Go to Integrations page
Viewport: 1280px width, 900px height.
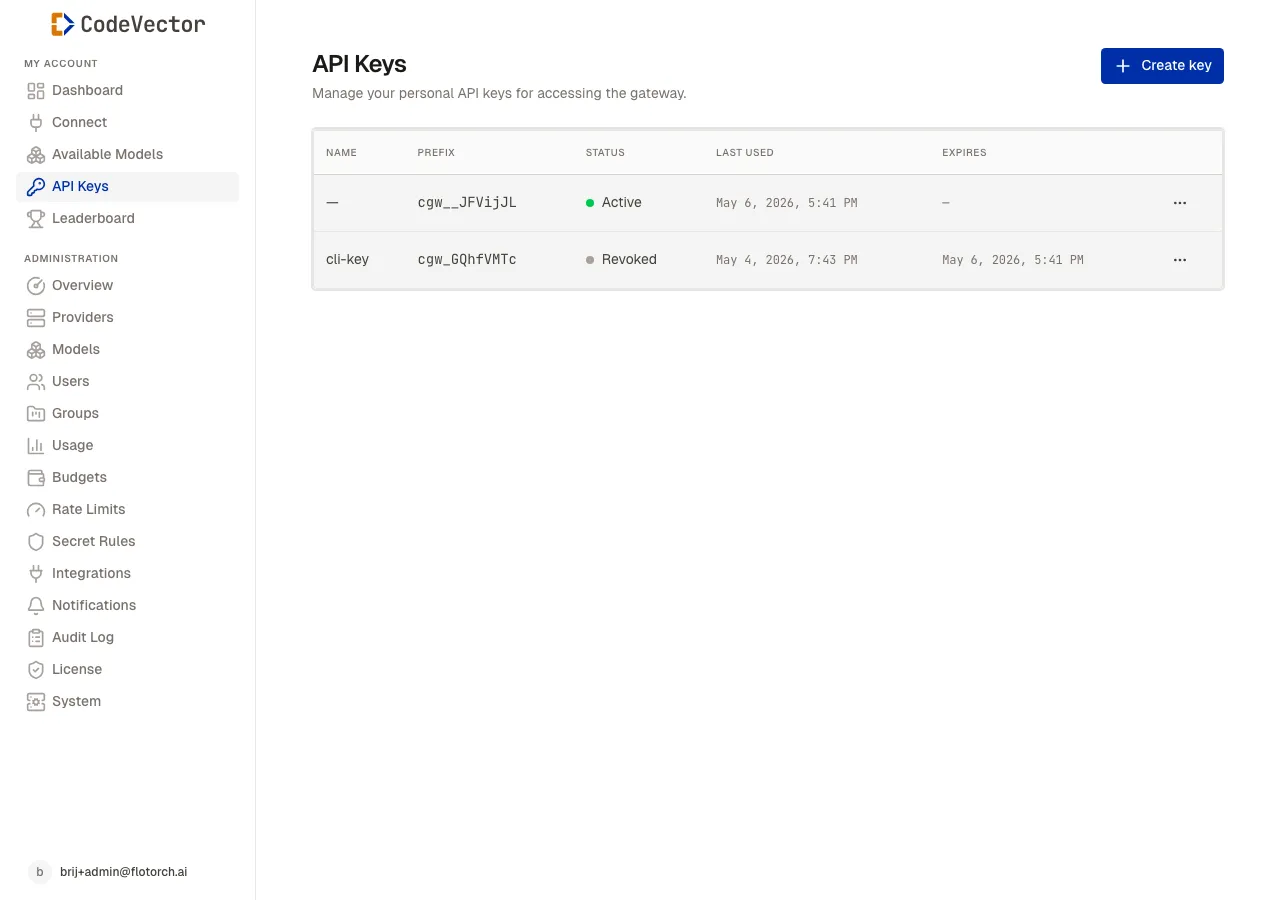128,574
